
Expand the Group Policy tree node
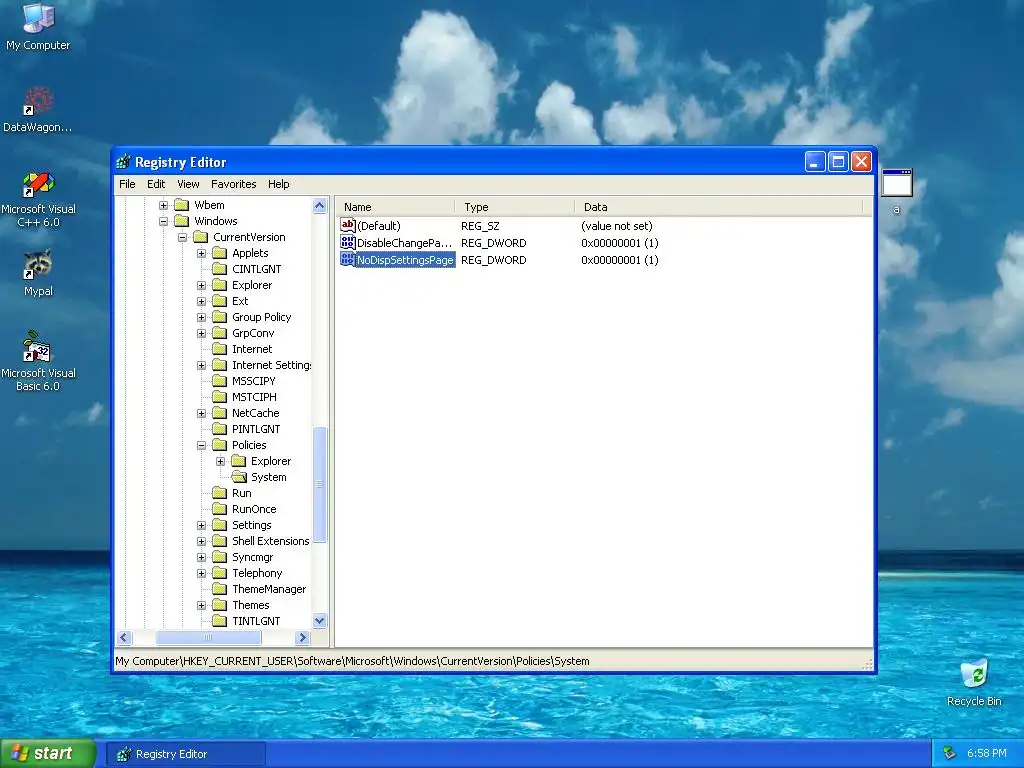pyautogui.click(x=201, y=317)
